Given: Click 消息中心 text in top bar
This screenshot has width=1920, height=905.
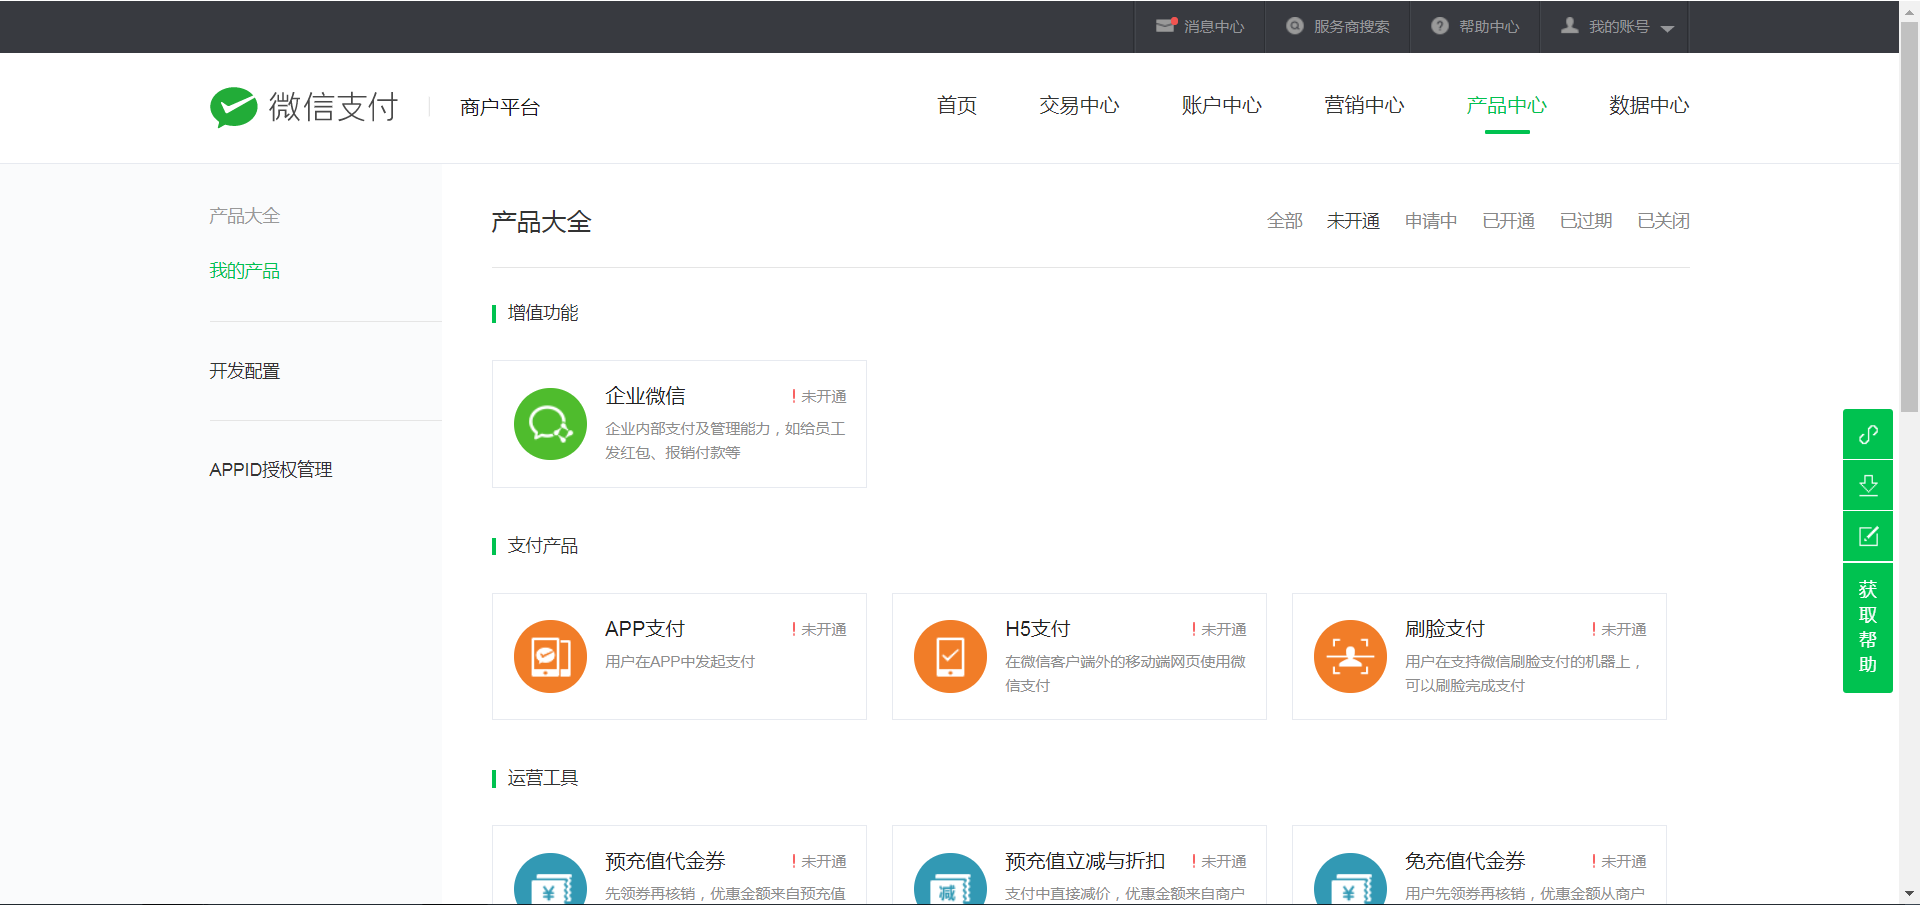Looking at the screenshot, I should point(1214,27).
